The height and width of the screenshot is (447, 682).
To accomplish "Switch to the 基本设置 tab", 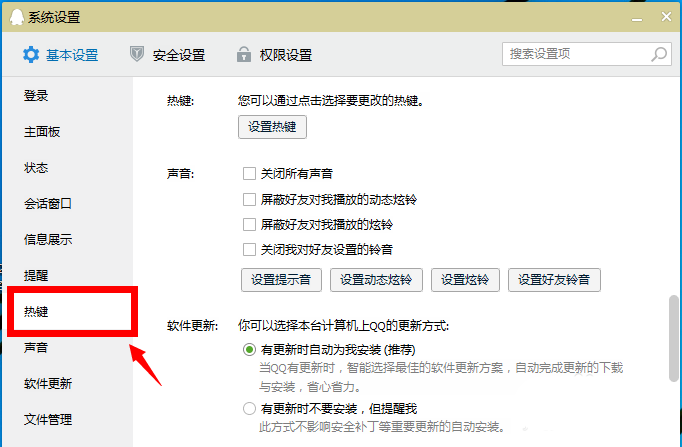I will [x=61, y=55].
